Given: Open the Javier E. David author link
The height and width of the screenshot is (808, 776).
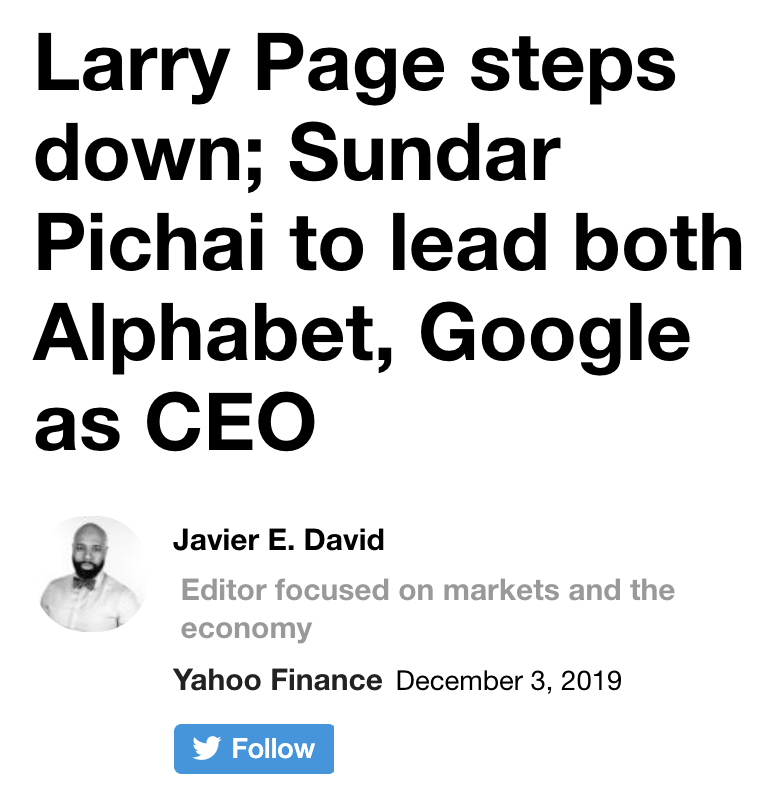Looking at the screenshot, I should (x=279, y=540).
